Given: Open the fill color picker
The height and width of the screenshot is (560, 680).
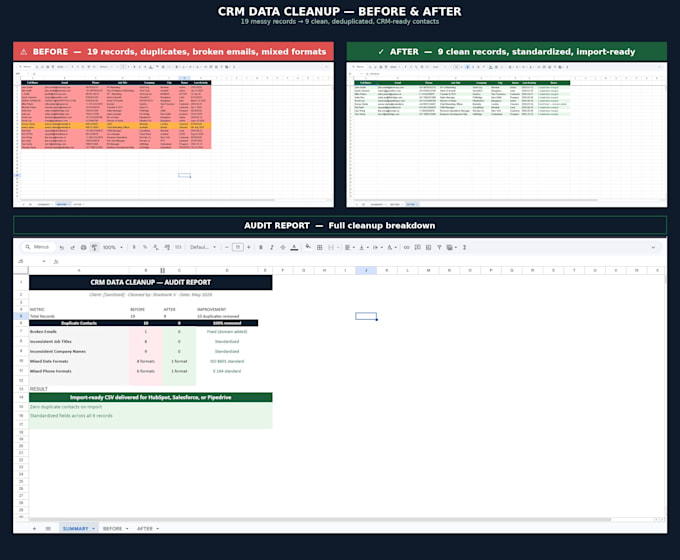Looking at the screenshot, I should (308, 247).
